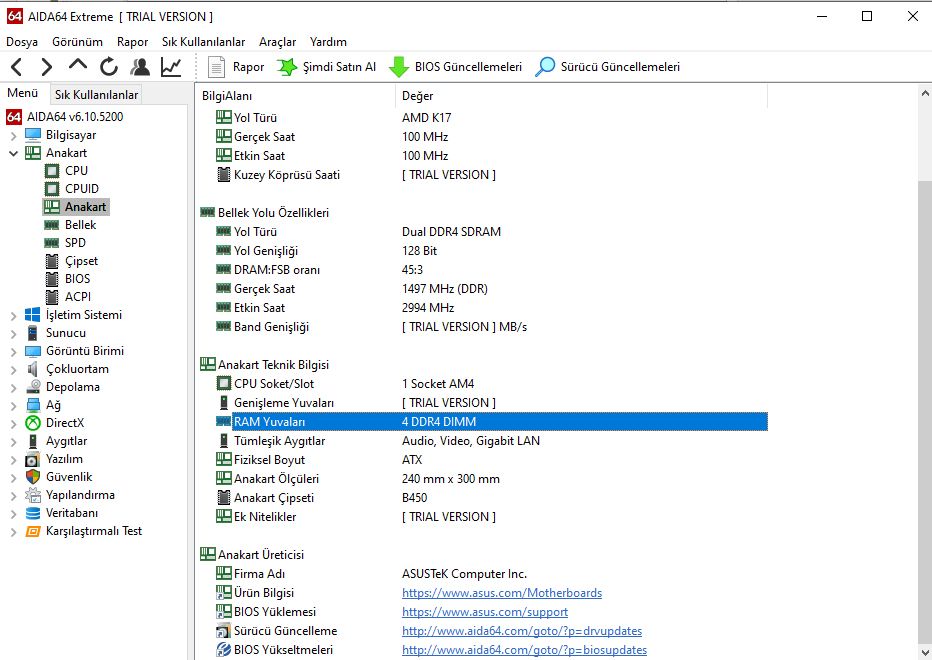Expand the Bilgisayar tree node
The width and height of the screenshot is (932, 660).
(13, 136)
